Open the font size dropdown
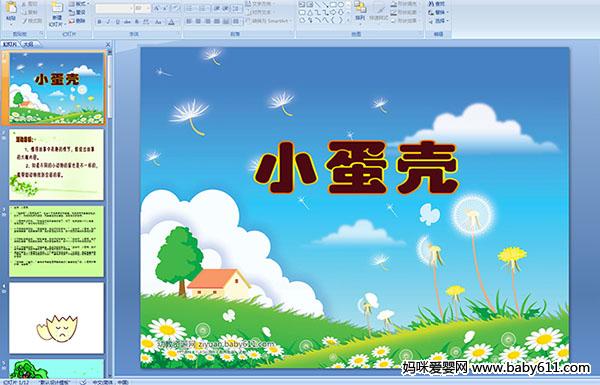600x385 pixels. [148, 8]
